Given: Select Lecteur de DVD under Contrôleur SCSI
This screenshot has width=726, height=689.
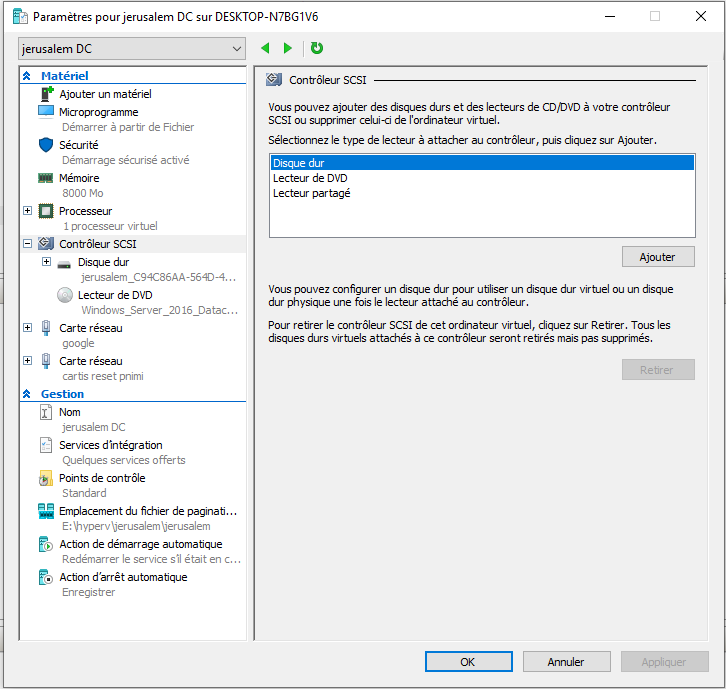Looking at the screenshot, I should click(115, 295).
